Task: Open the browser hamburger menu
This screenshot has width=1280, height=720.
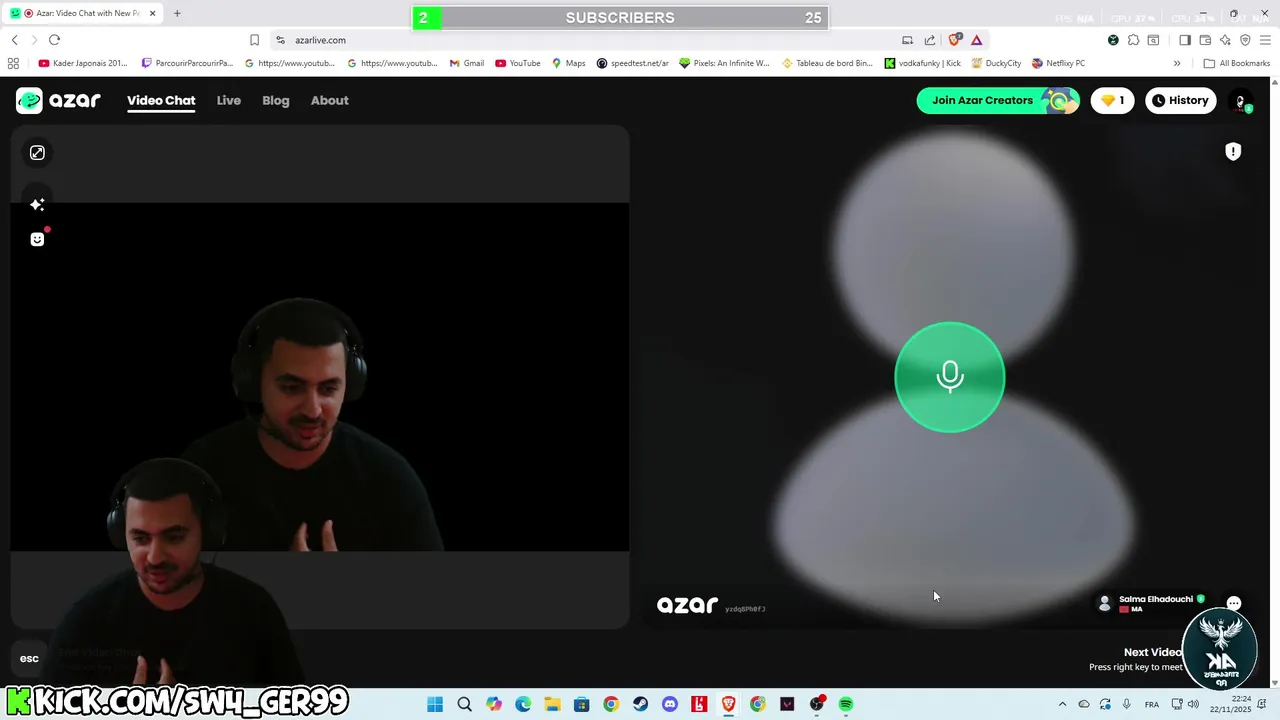Action: 1266,40
